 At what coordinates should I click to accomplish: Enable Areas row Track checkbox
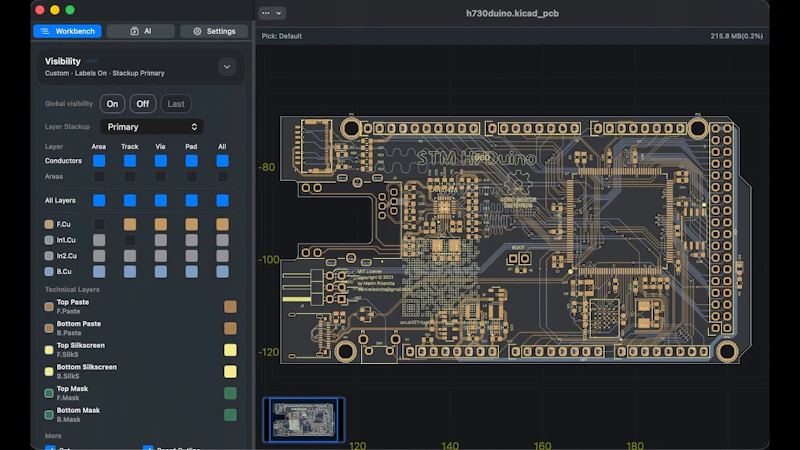[x=130, y=177]
